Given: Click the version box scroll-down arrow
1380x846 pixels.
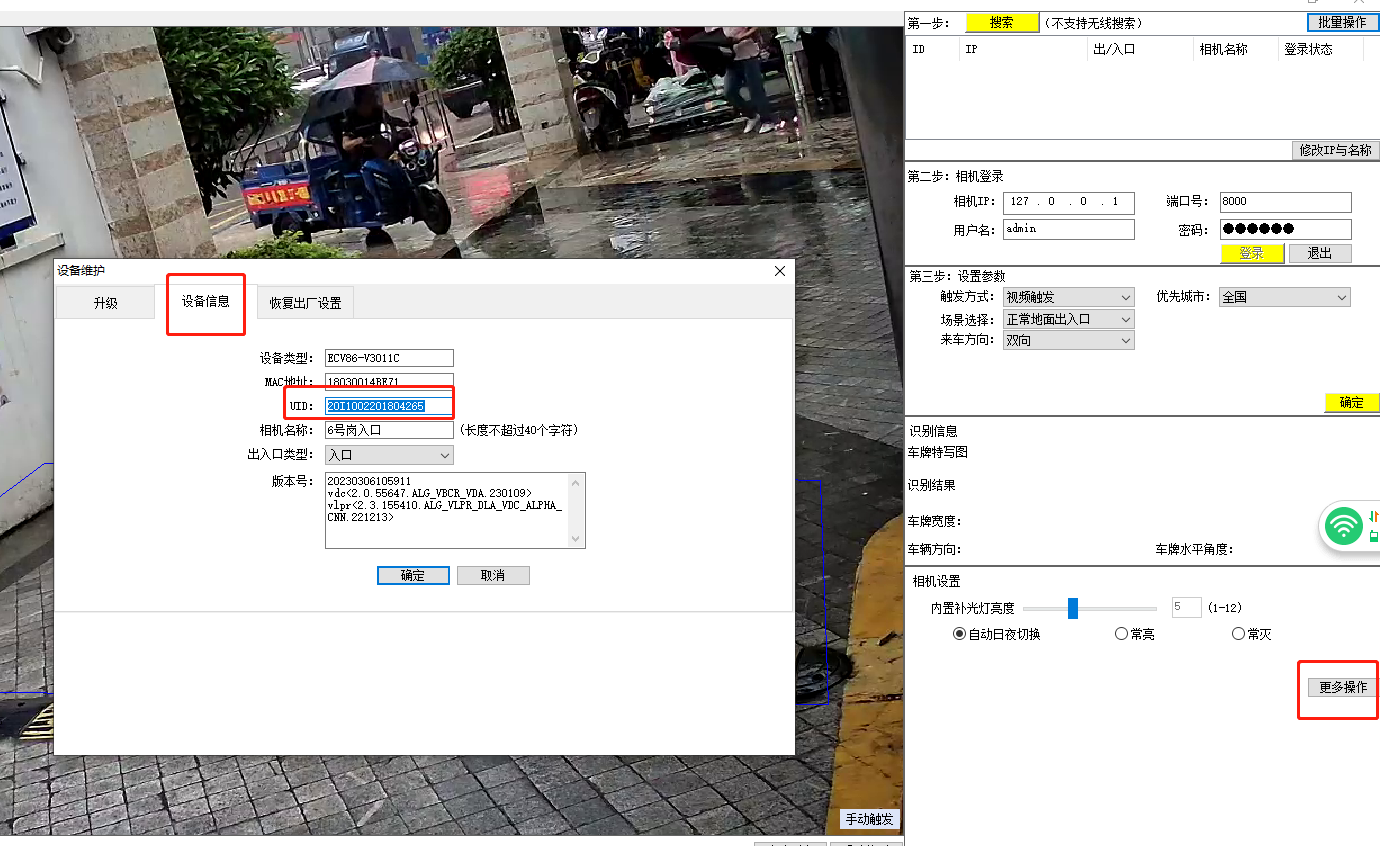Looking at the screenshot, I should (x=575, y=539).
